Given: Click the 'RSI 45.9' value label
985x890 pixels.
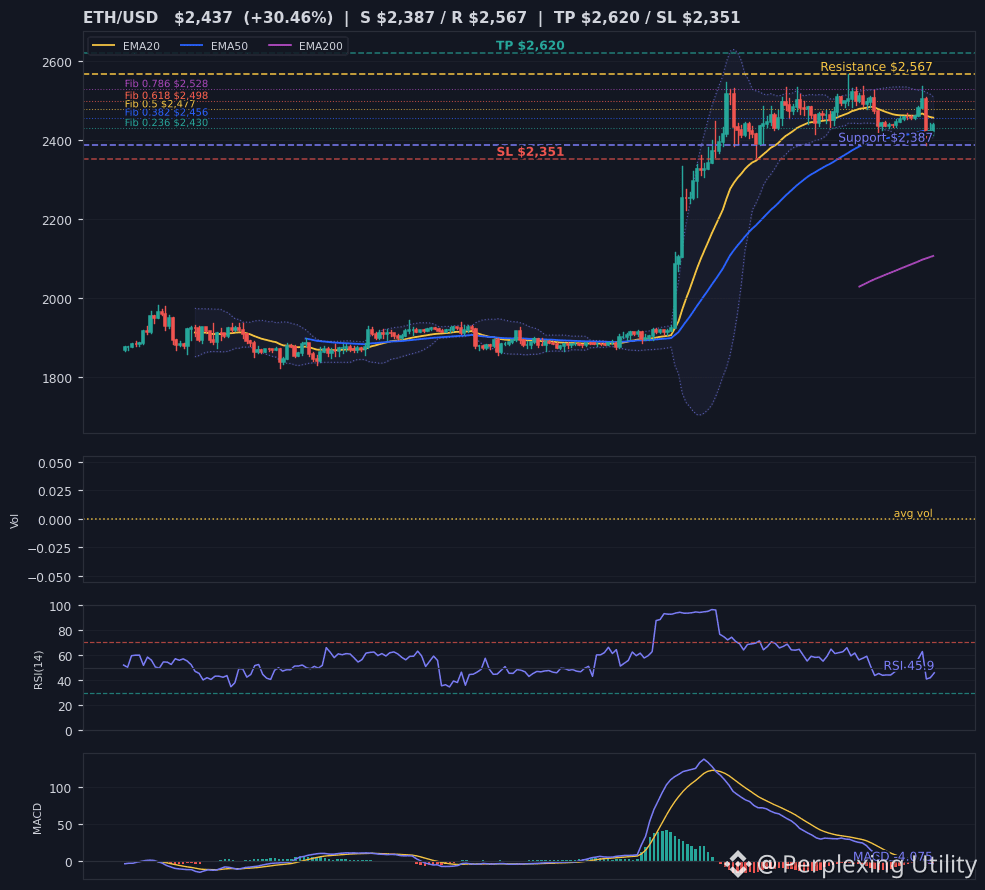Looking at the screenshot, I should click(908, 665).
